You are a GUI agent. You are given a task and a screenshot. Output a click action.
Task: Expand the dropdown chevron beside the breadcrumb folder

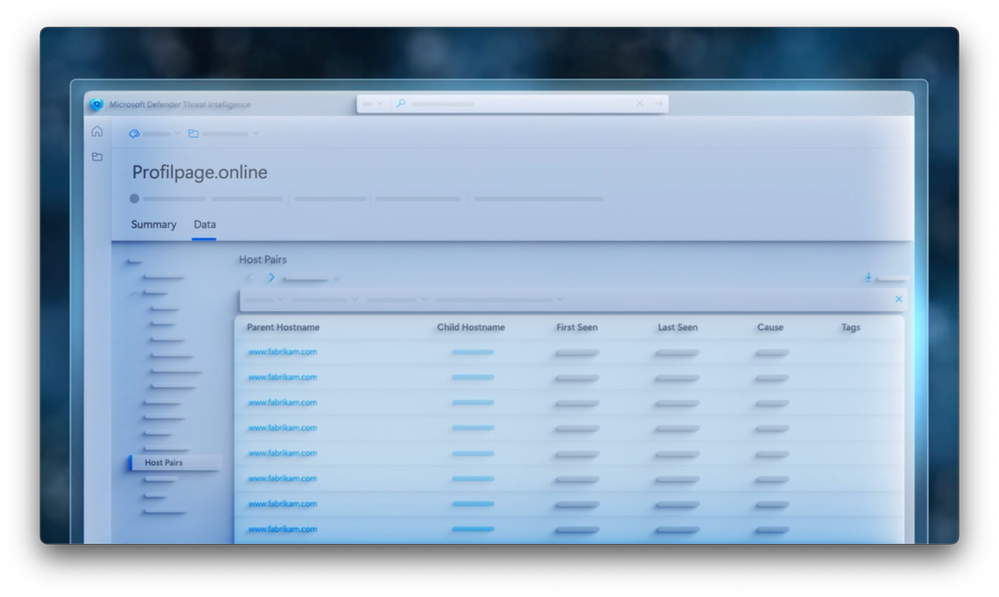pos(256,134)
